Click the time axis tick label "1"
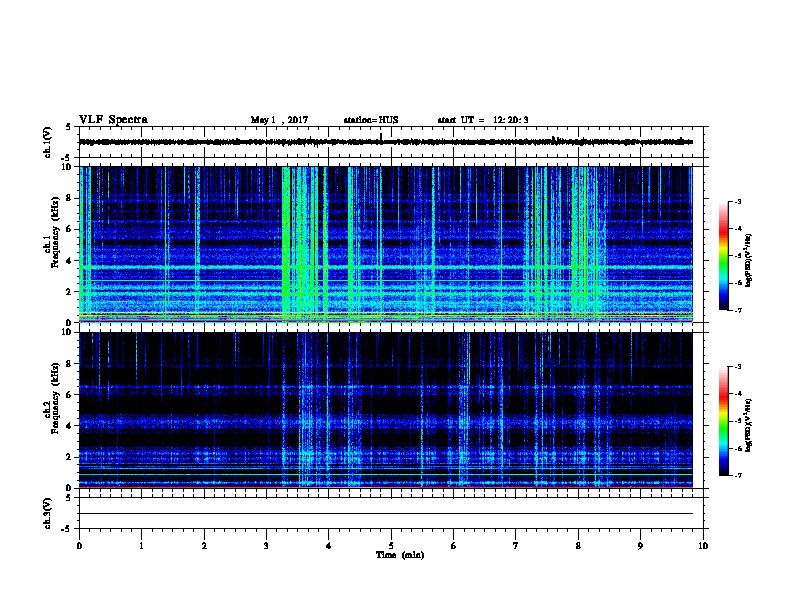This screenshot has width=792, height=612. [141, 546]
